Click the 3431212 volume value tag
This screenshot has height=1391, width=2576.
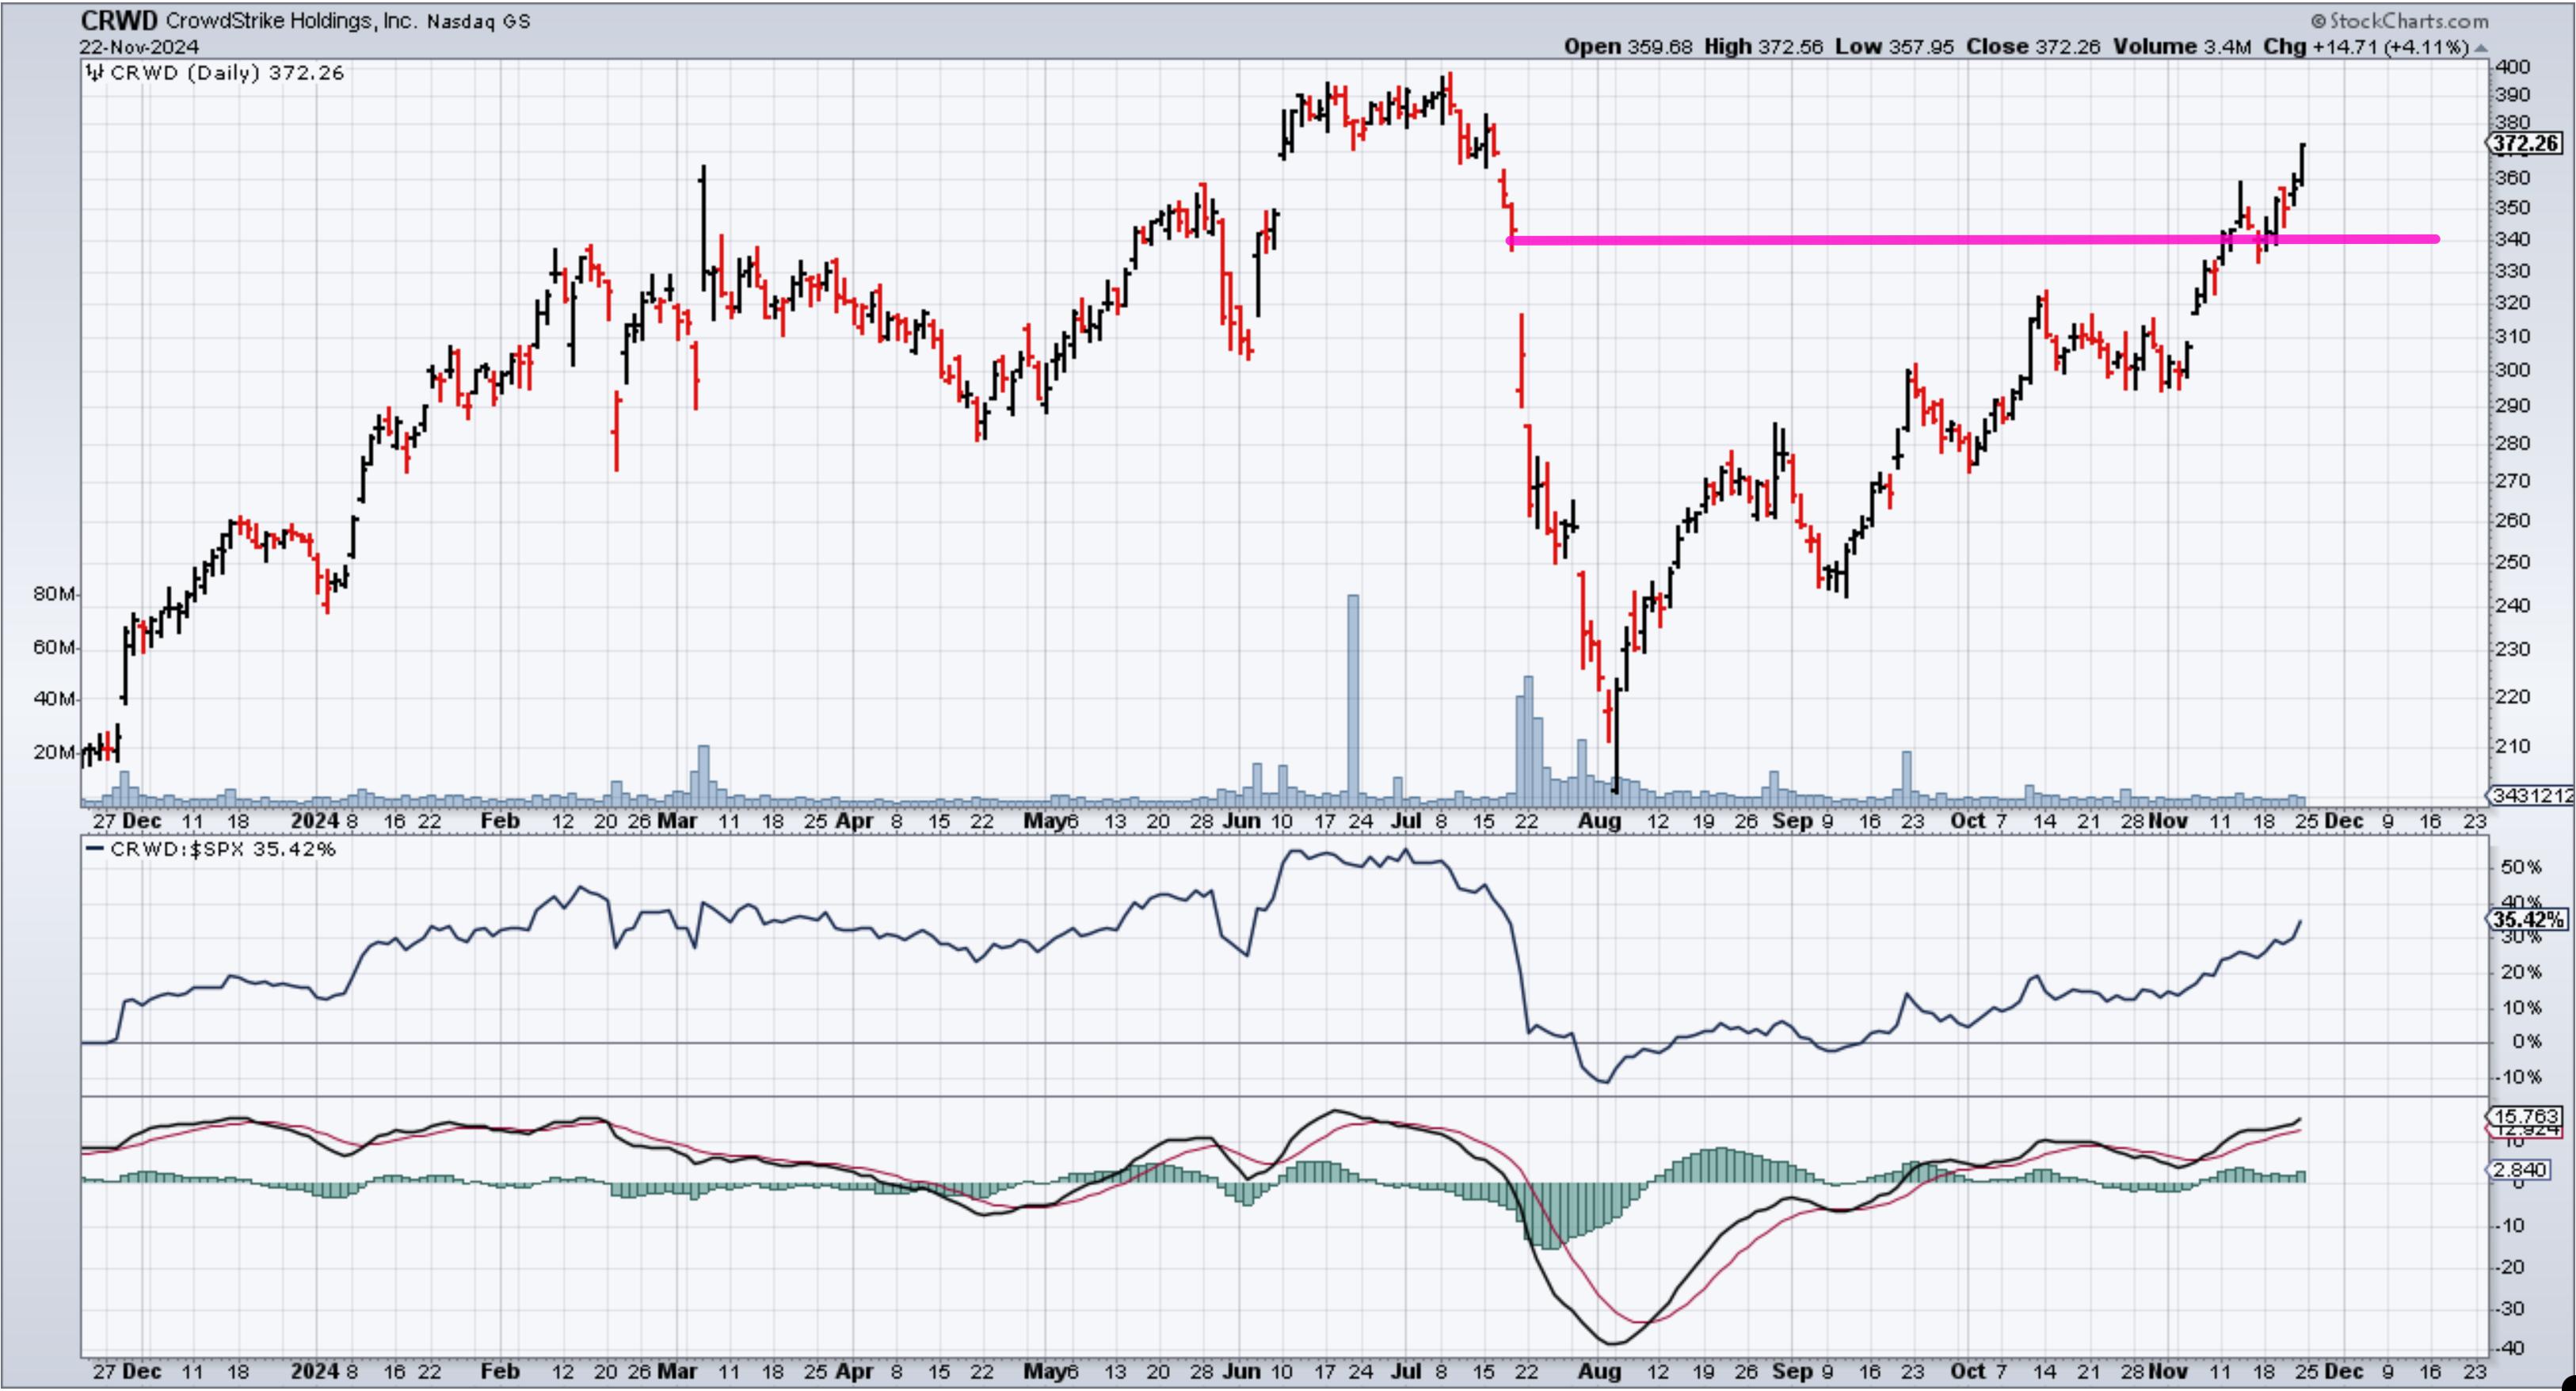click(x=2531, y=795)
